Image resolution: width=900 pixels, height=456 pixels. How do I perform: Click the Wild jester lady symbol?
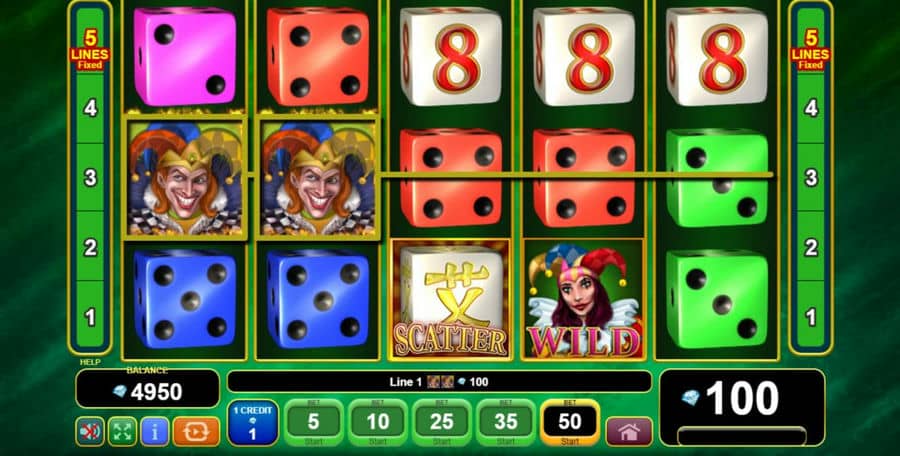point(584,299)
